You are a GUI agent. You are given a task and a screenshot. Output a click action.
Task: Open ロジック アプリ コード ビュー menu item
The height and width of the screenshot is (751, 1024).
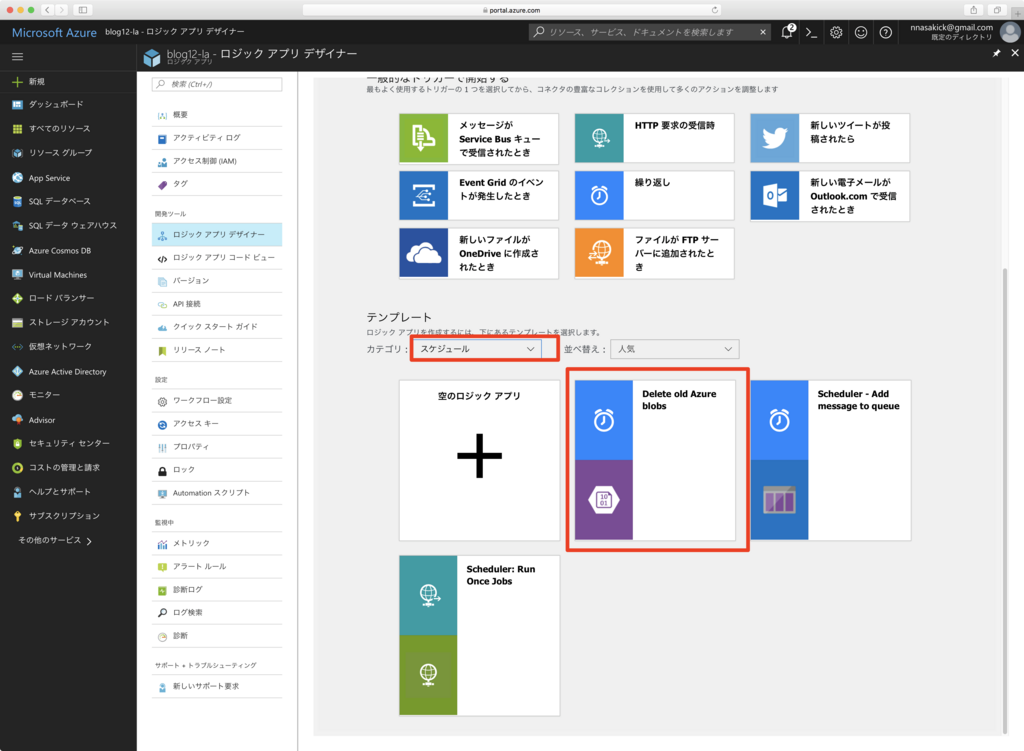coord(217,258)
